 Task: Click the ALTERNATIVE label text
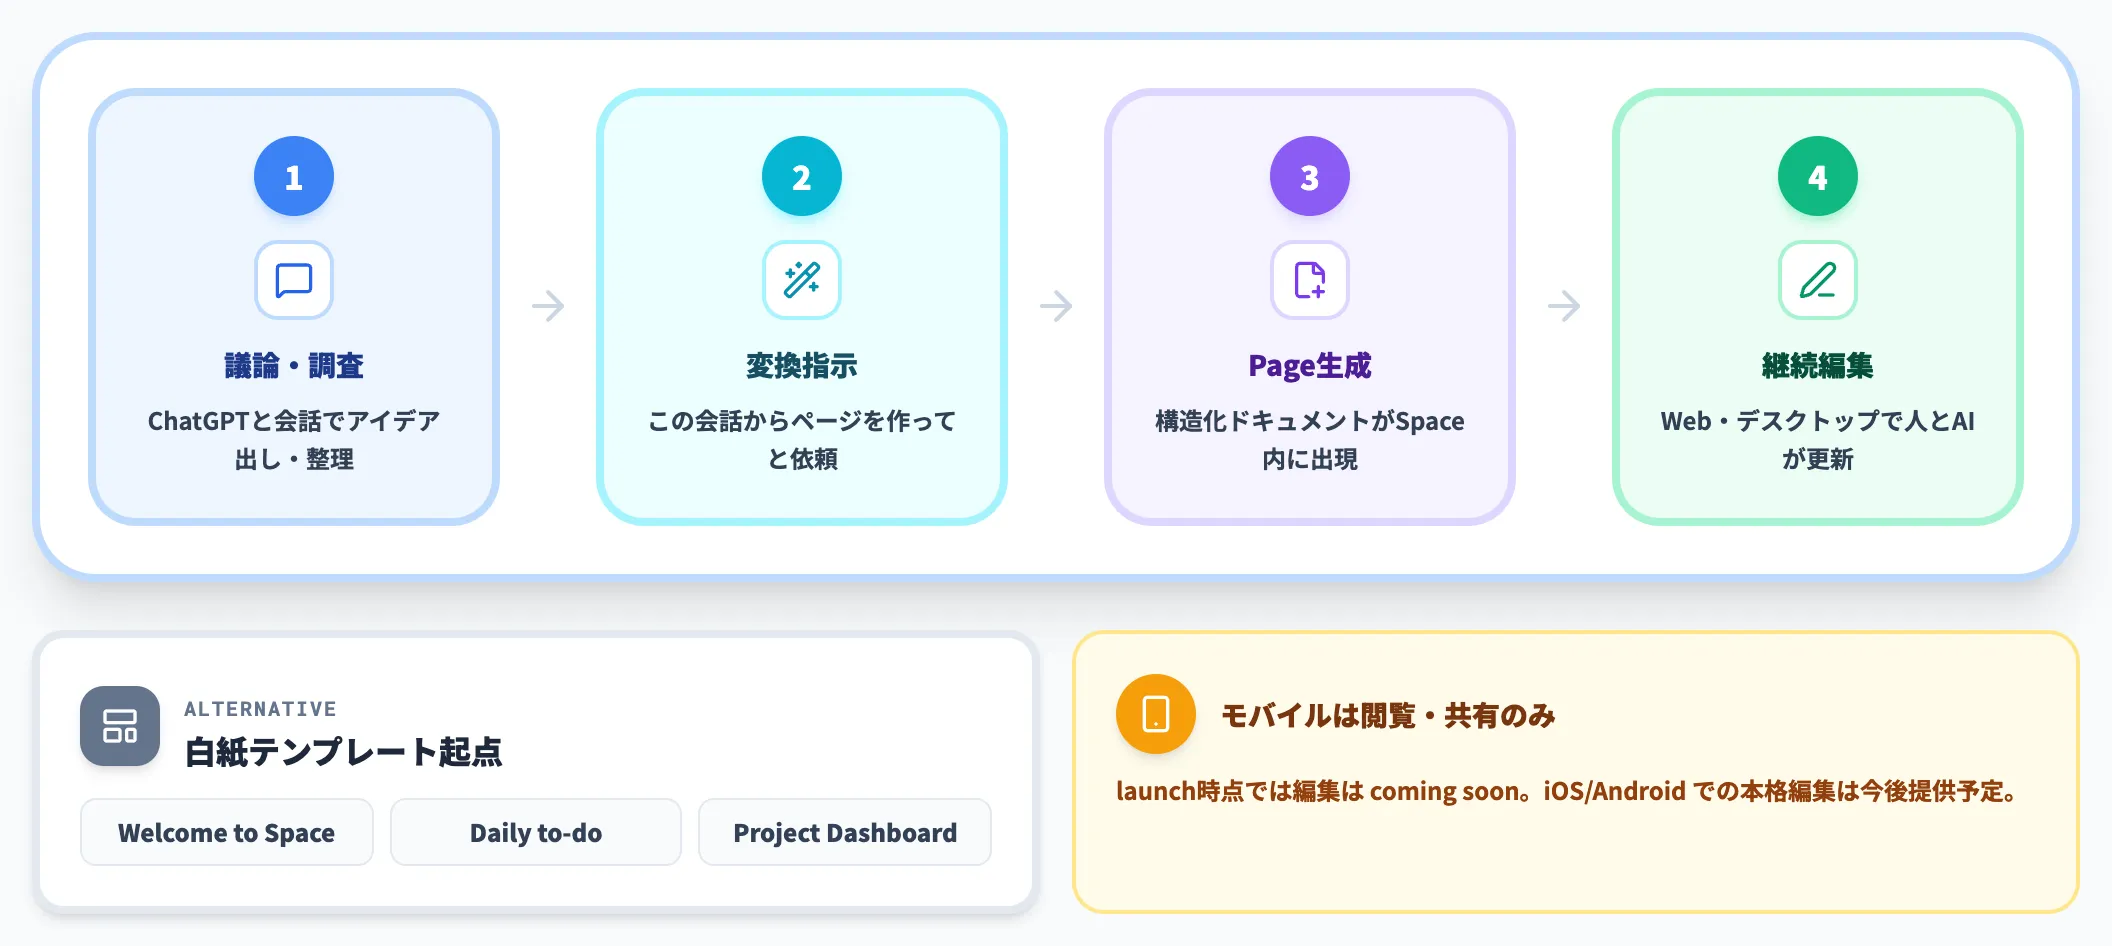click(260, 709)
